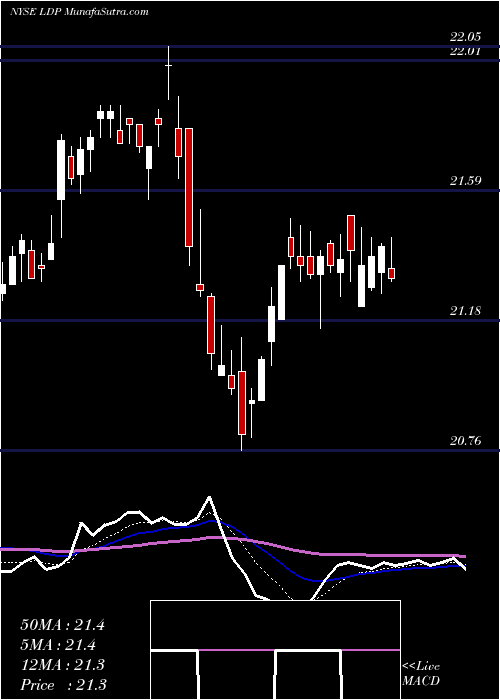500x700 pixels.
Task: Click the 21.59 price level label
Action: pyautogui.click(x=467, y=181)
